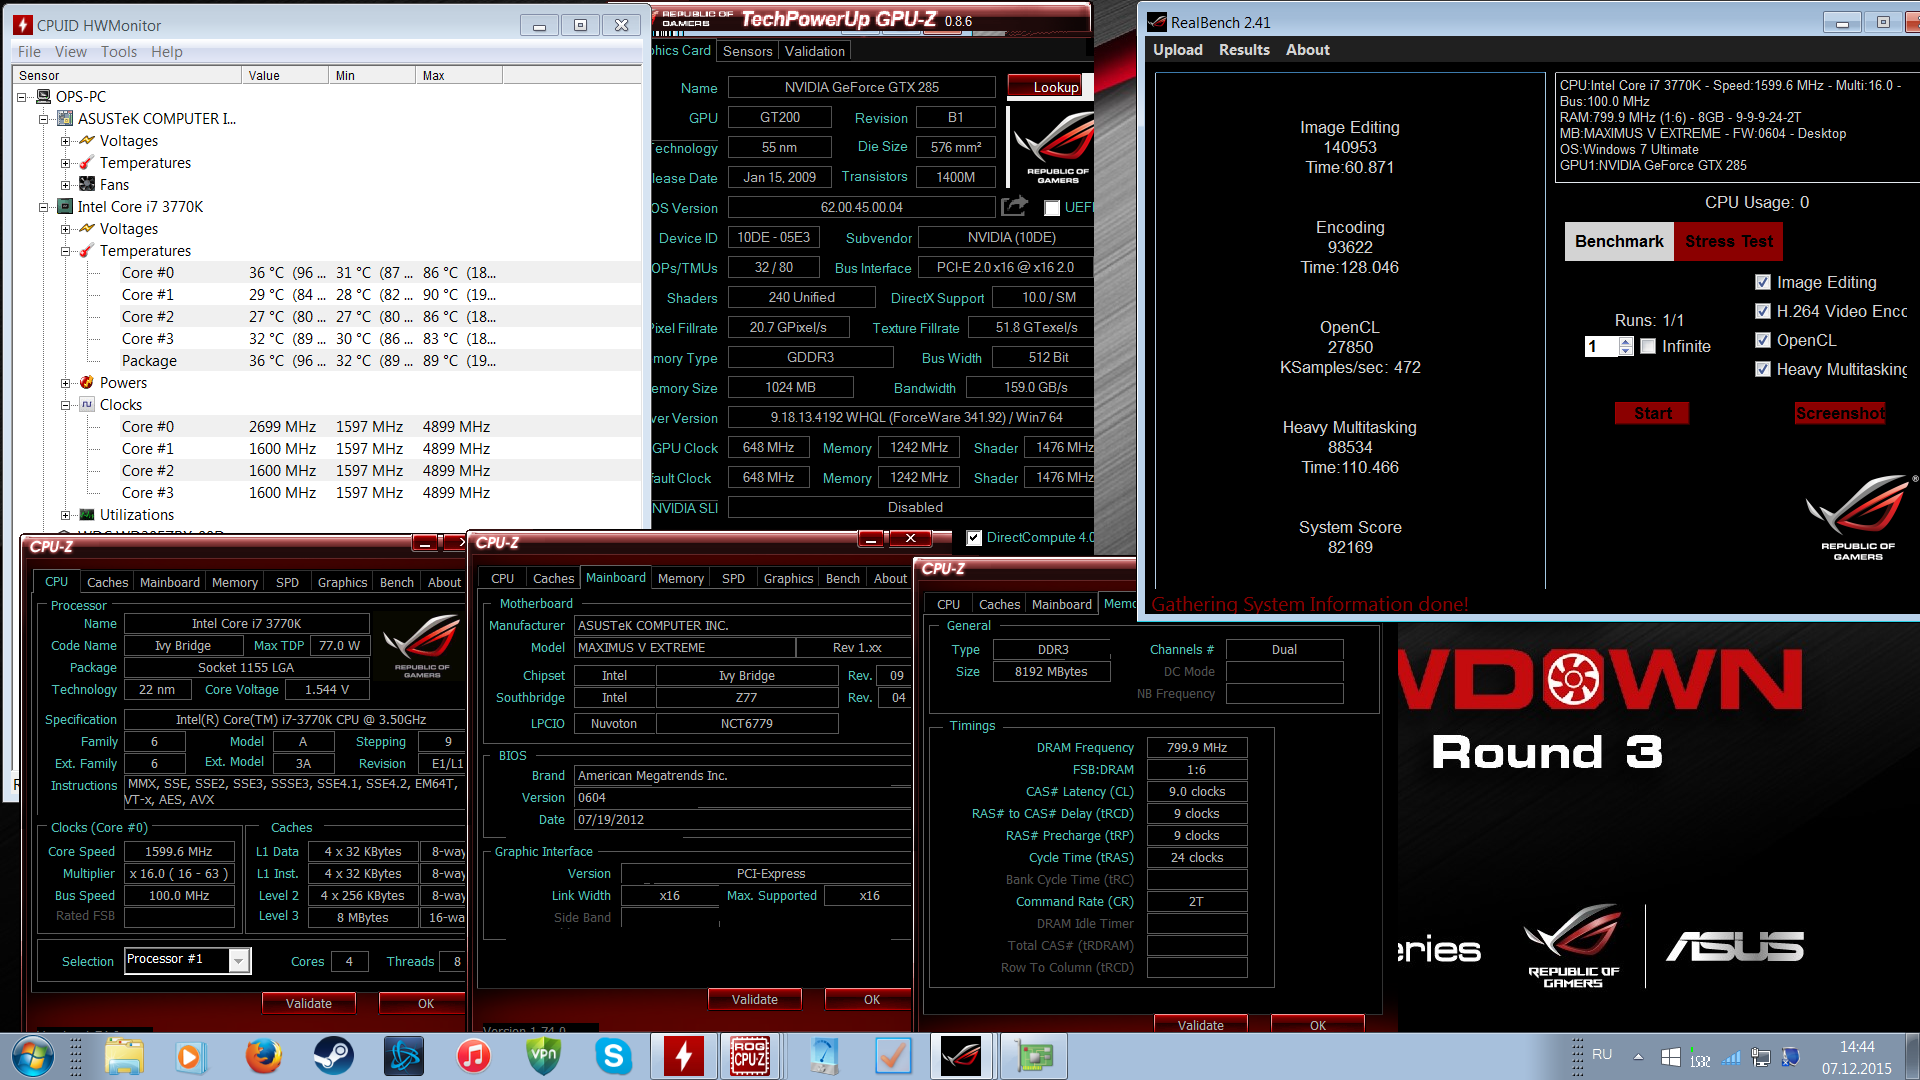The height and width of the screenshot is (1080, 1920).
Task: Open the VPN shield app on the taskbar
Action: (x=543, y=1056)
